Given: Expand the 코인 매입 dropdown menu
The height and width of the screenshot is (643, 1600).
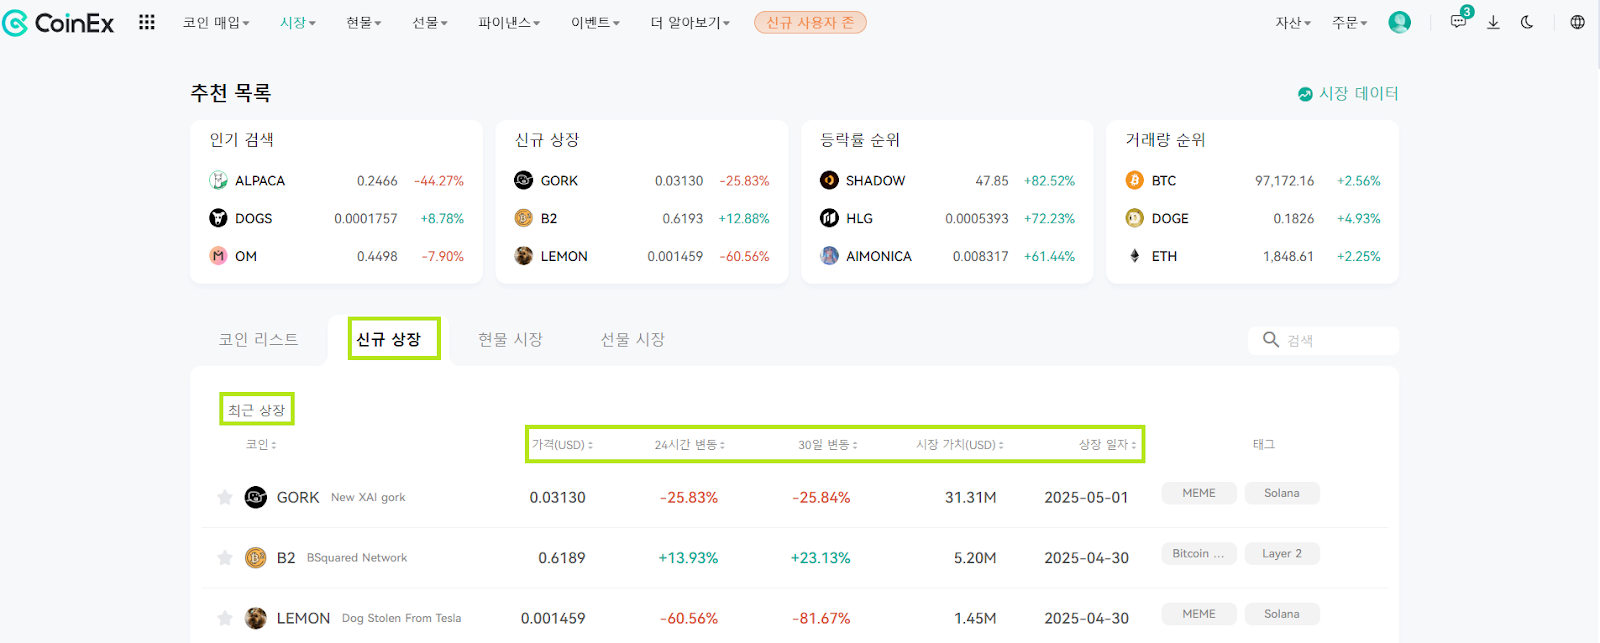Looking at the screenshot, I should 216,22.
